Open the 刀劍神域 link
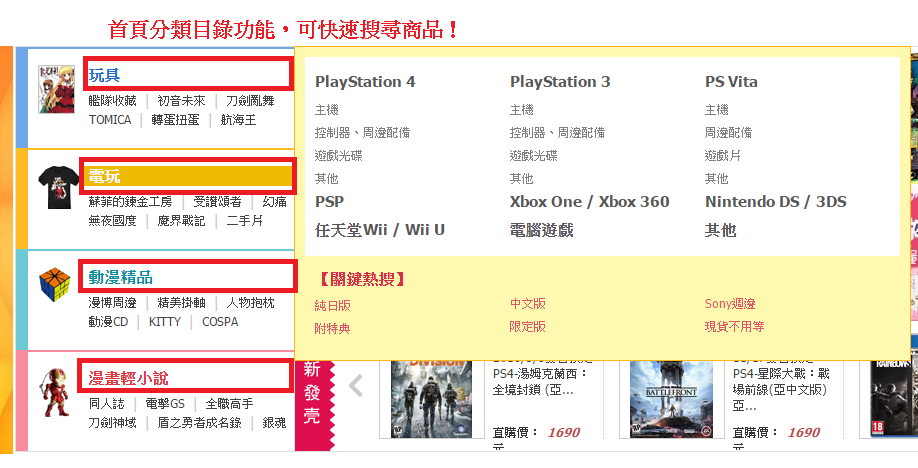Screen dimensions: 918x468 click(x=112, y=422)
